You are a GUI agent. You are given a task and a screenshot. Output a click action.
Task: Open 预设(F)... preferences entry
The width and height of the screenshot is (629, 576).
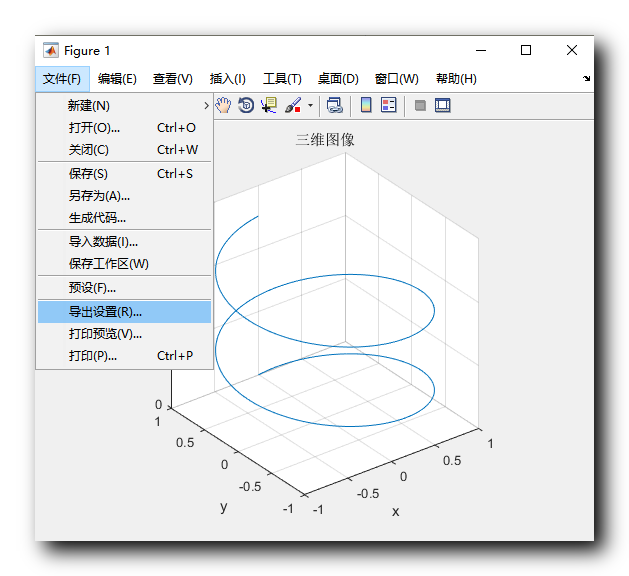coord(124,288)
